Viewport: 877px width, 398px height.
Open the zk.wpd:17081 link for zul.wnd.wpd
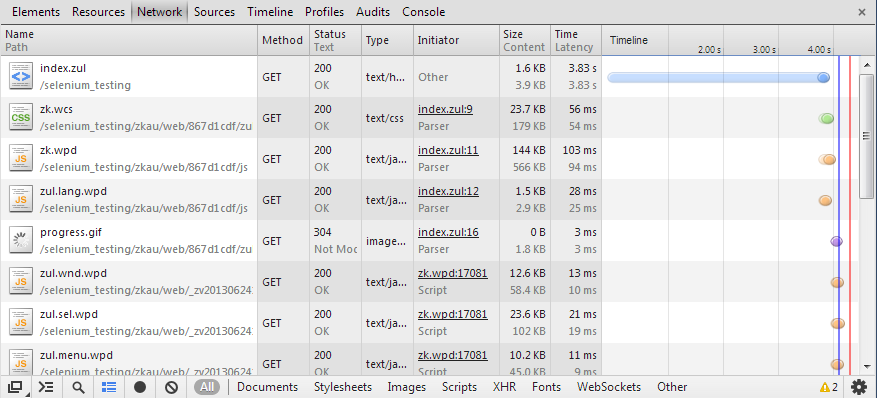452,273
